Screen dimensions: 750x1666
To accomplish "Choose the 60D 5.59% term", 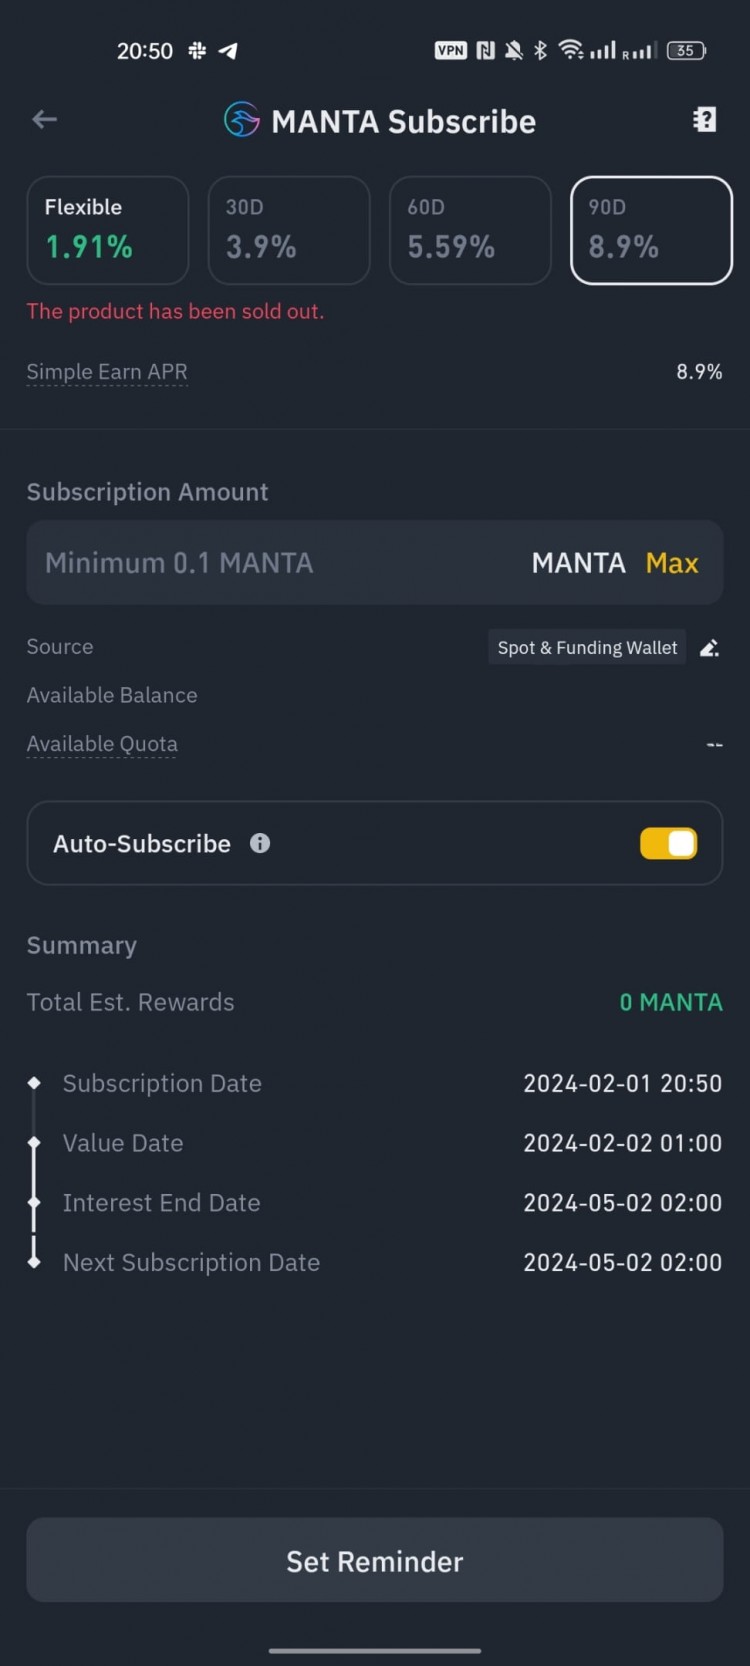I will tap(470, 230).
